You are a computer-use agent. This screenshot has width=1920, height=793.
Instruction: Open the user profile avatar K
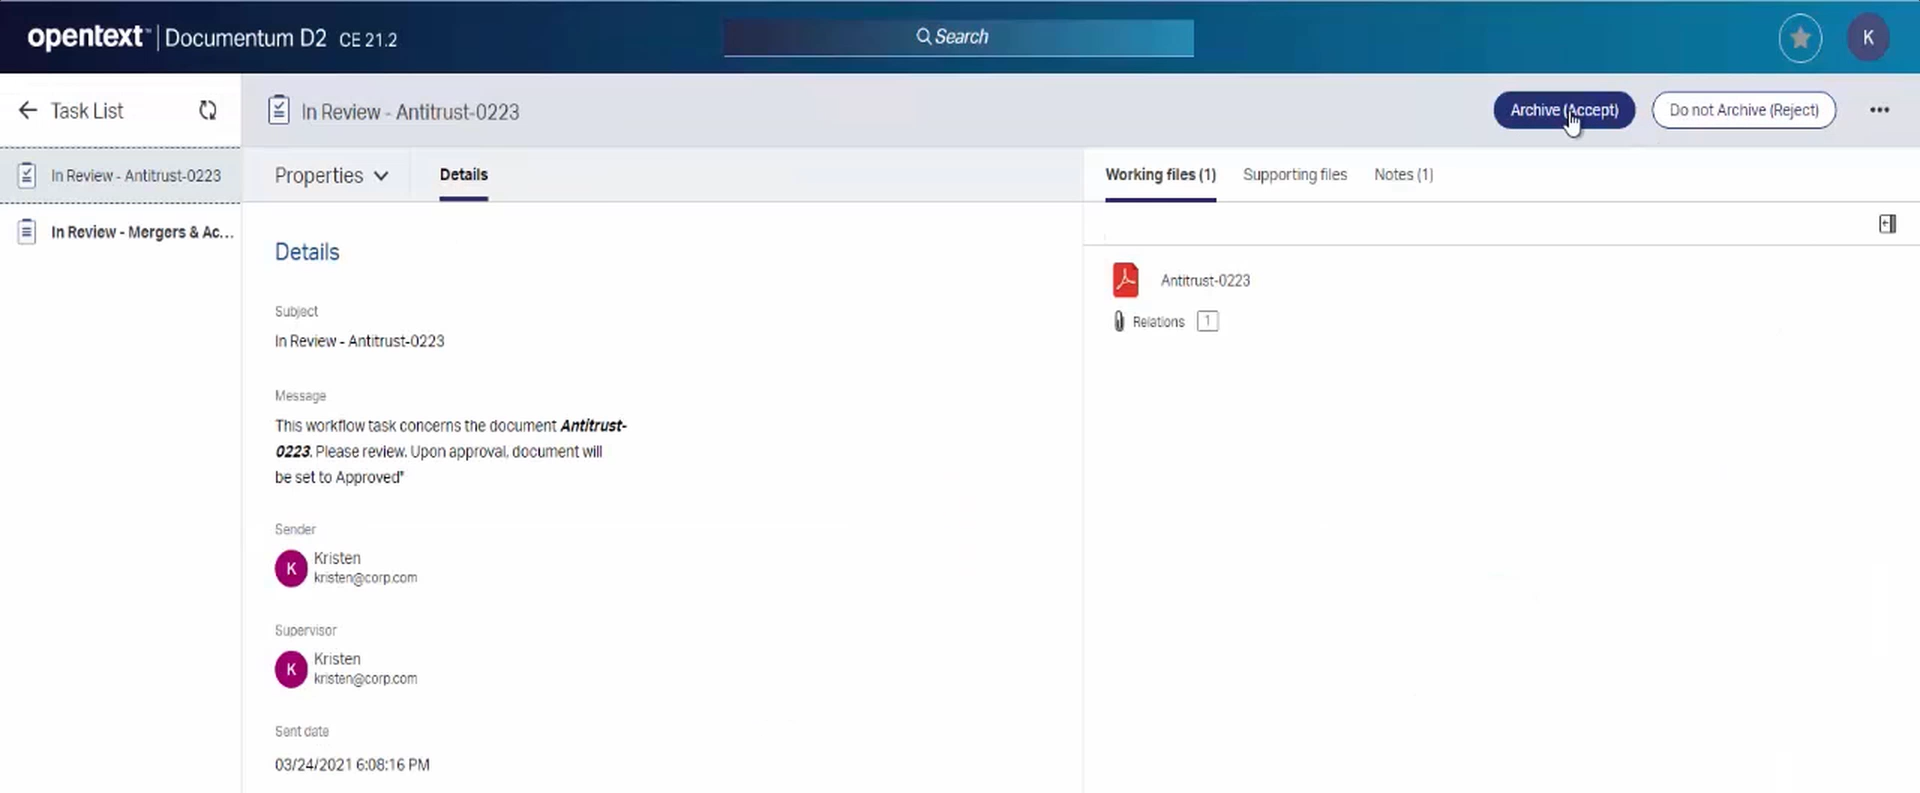click(x=1867, y=39)
